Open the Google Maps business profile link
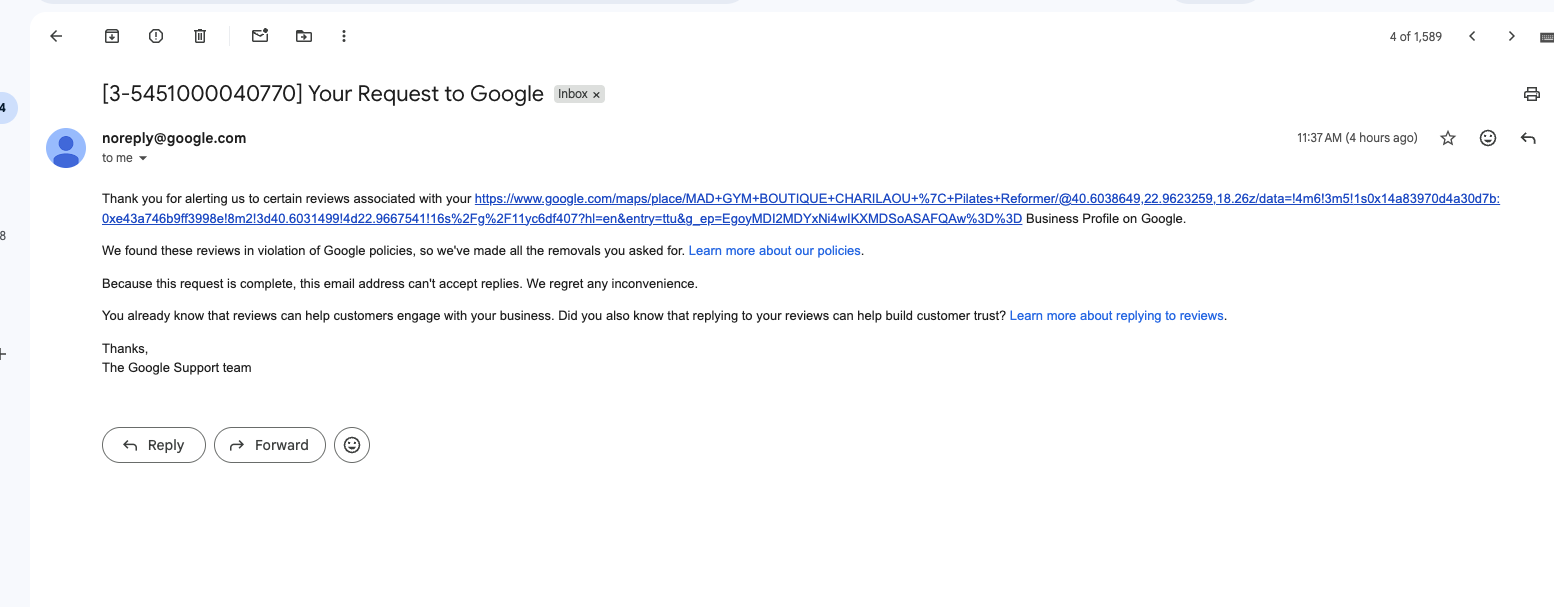Viewport: 1554px width, 607px height. click(801, 208)
